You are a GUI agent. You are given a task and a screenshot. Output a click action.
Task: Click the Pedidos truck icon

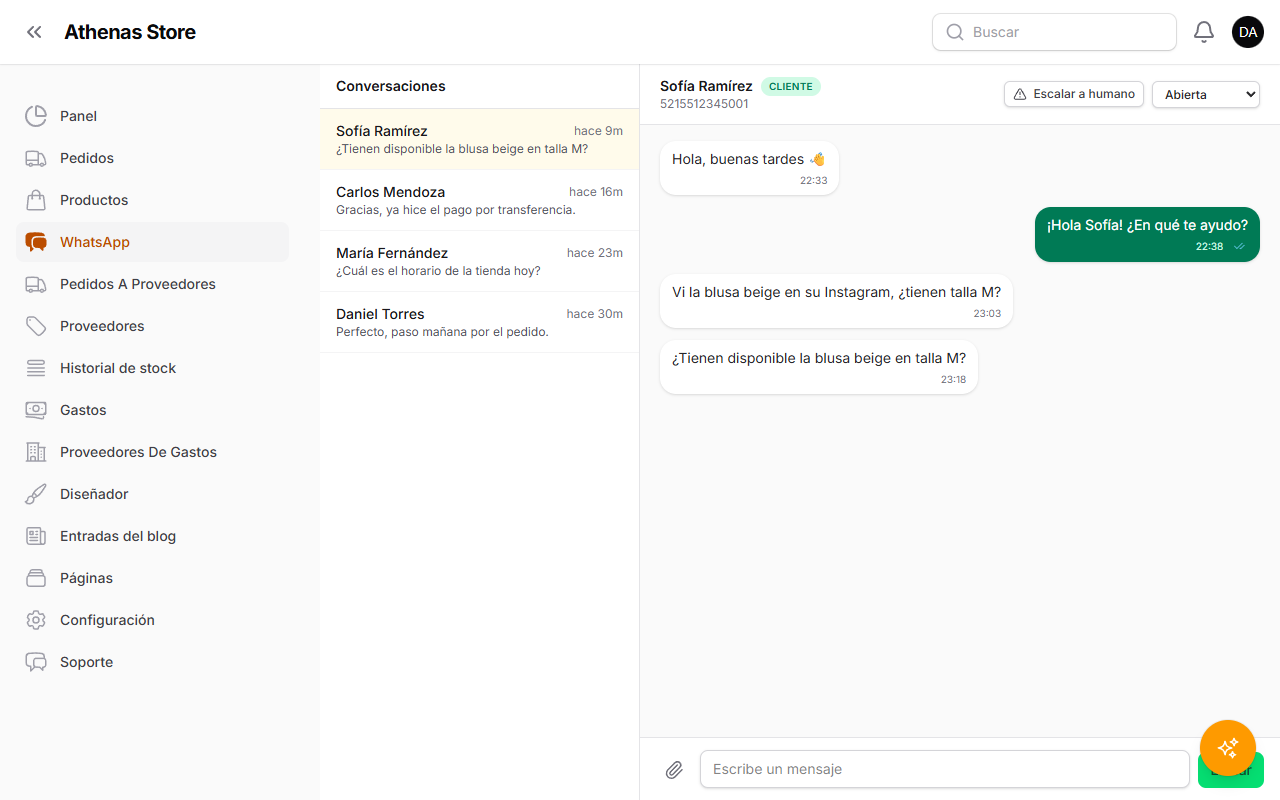coord(36,158)
